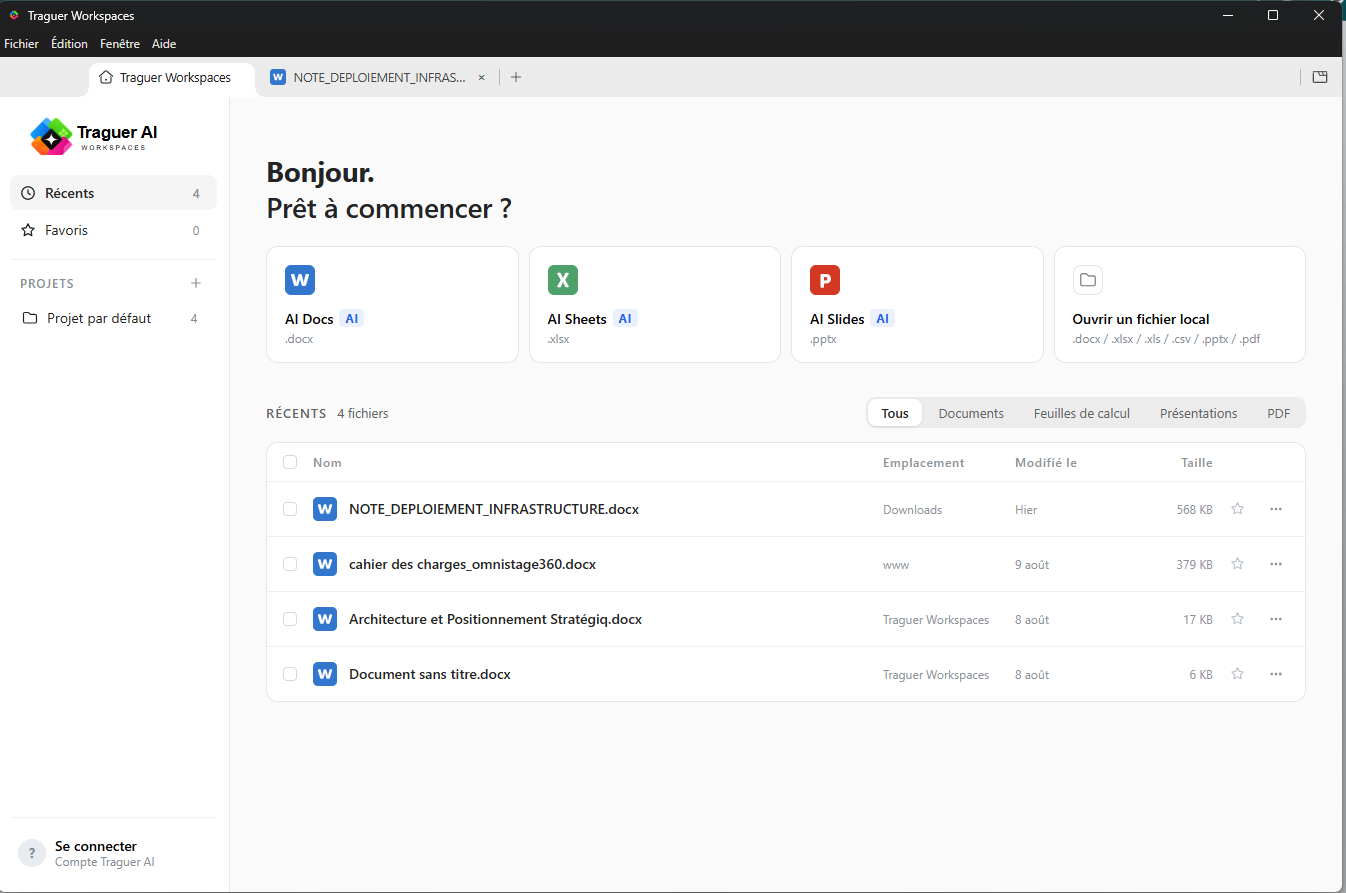1346x893 pixels.
Task: Open more options for cahier des charges_omnistage360.docx
Action: pyautogui.click(x=1276, y=564)
